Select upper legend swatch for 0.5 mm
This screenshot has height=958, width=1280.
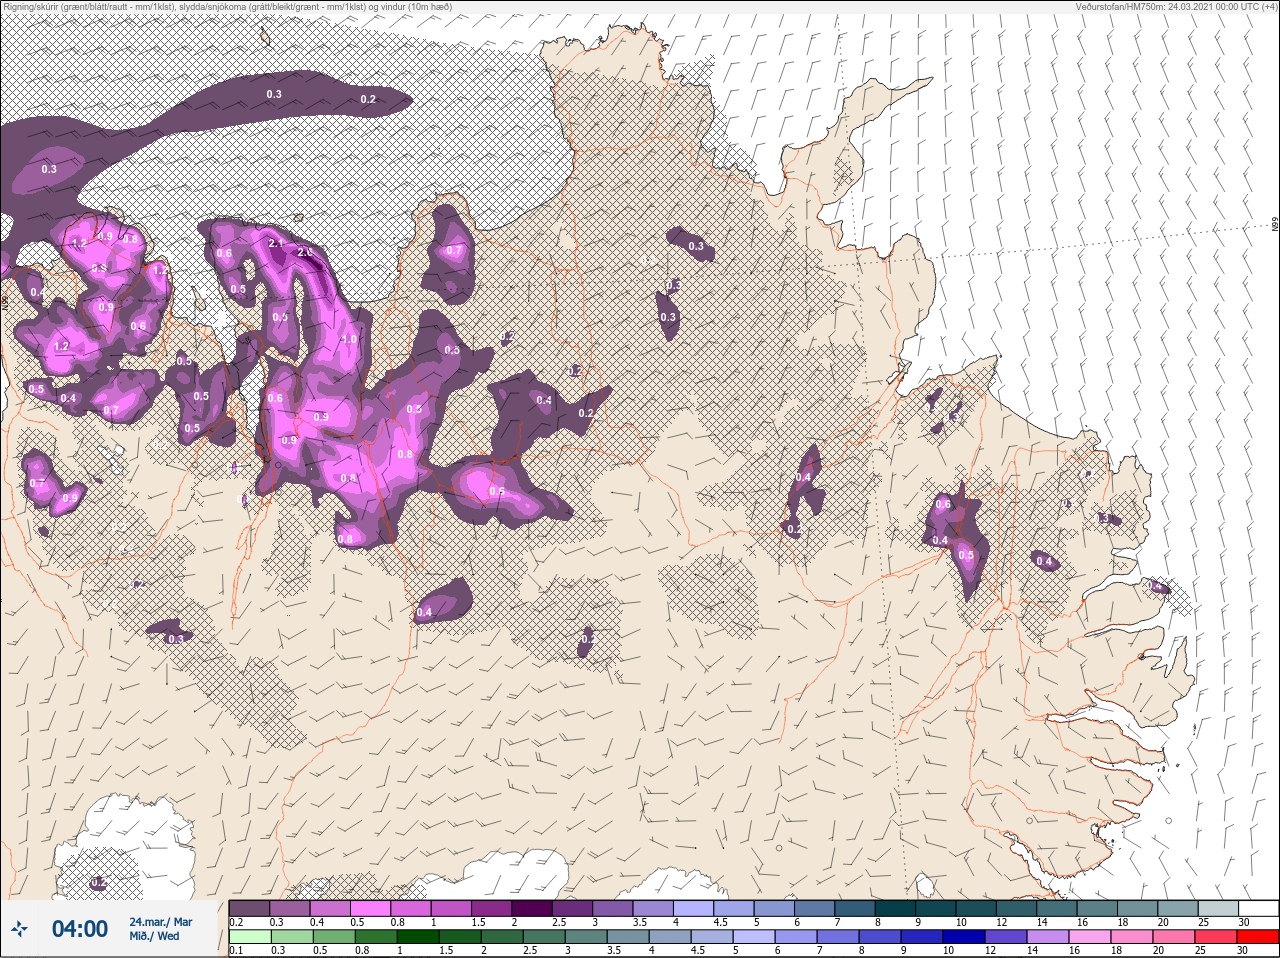pos(370,907)
